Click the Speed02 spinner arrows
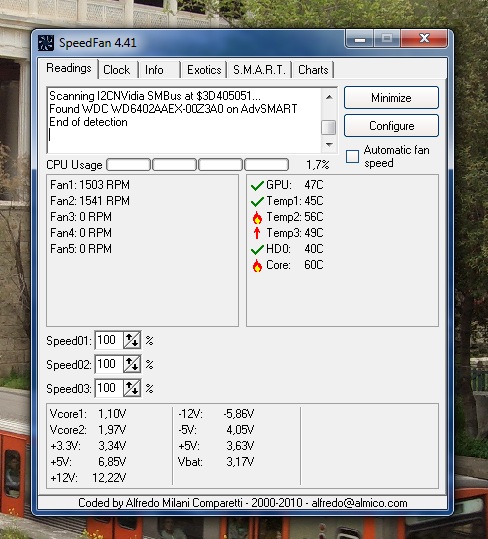The image size is (488, 539). coord(132,364)
